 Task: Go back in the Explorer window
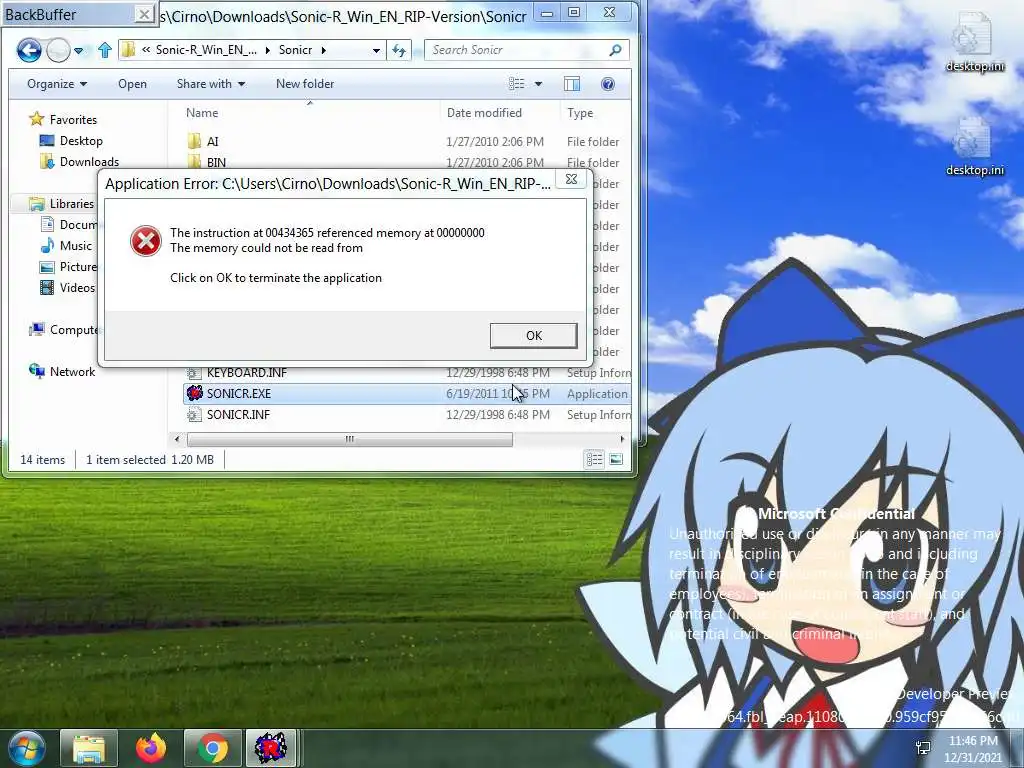29,50
